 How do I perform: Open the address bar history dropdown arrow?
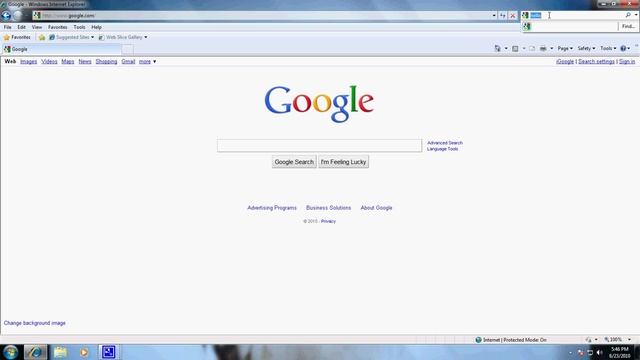coord(494,16)
